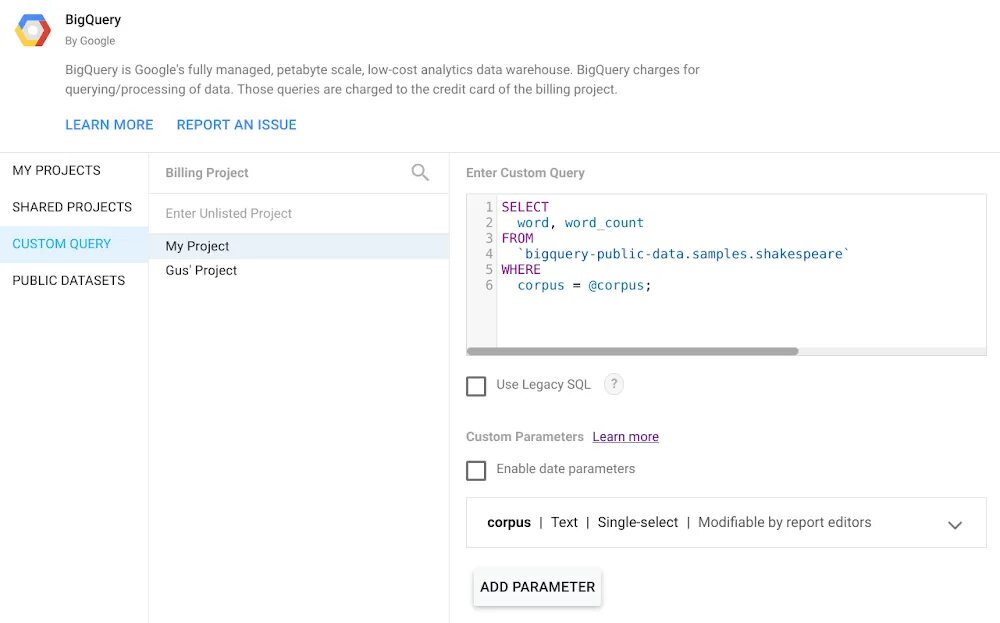Select the CUSTOM QUERY tab
1000x623 pixels.
pyautogui.click(x=62, y=244)
